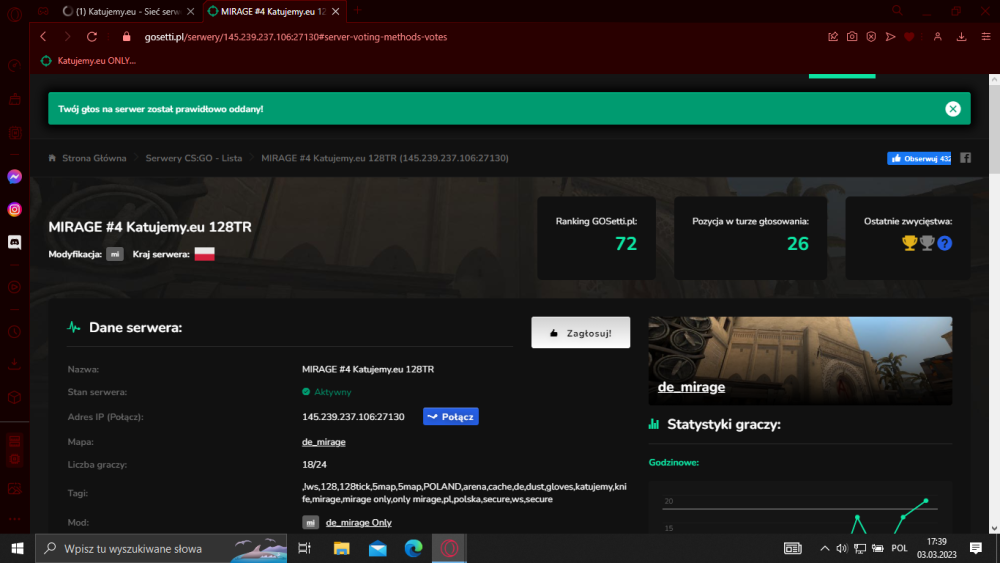Click the de_mirage map thumbnail image
Screen dimensions: 1000x563
800,361
